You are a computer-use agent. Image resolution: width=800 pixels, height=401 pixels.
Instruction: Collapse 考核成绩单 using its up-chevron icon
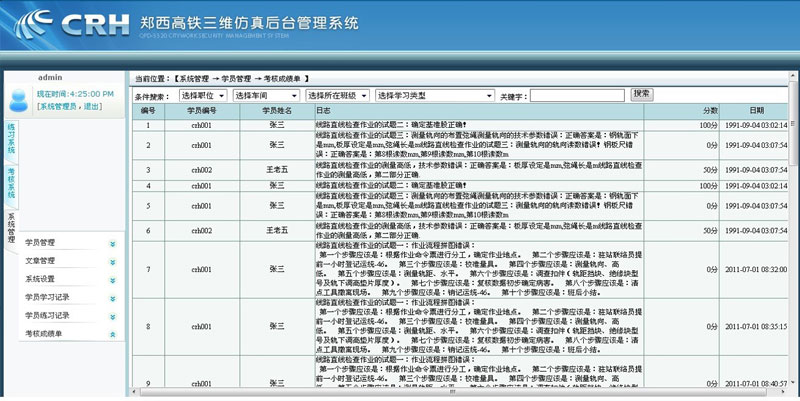pos(113,335)
